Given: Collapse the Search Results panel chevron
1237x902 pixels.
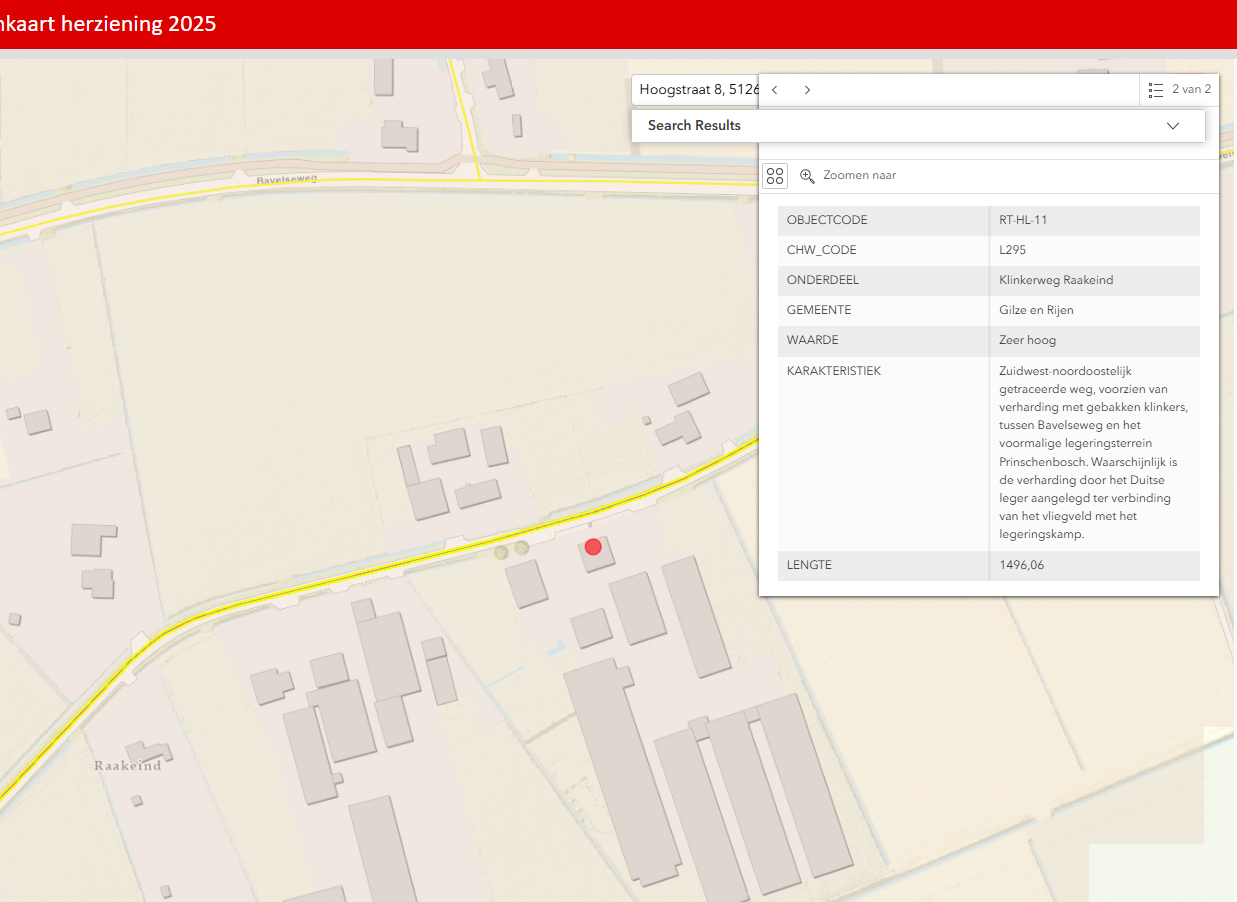Looking at the screenshot, I should pos(1173,126).
